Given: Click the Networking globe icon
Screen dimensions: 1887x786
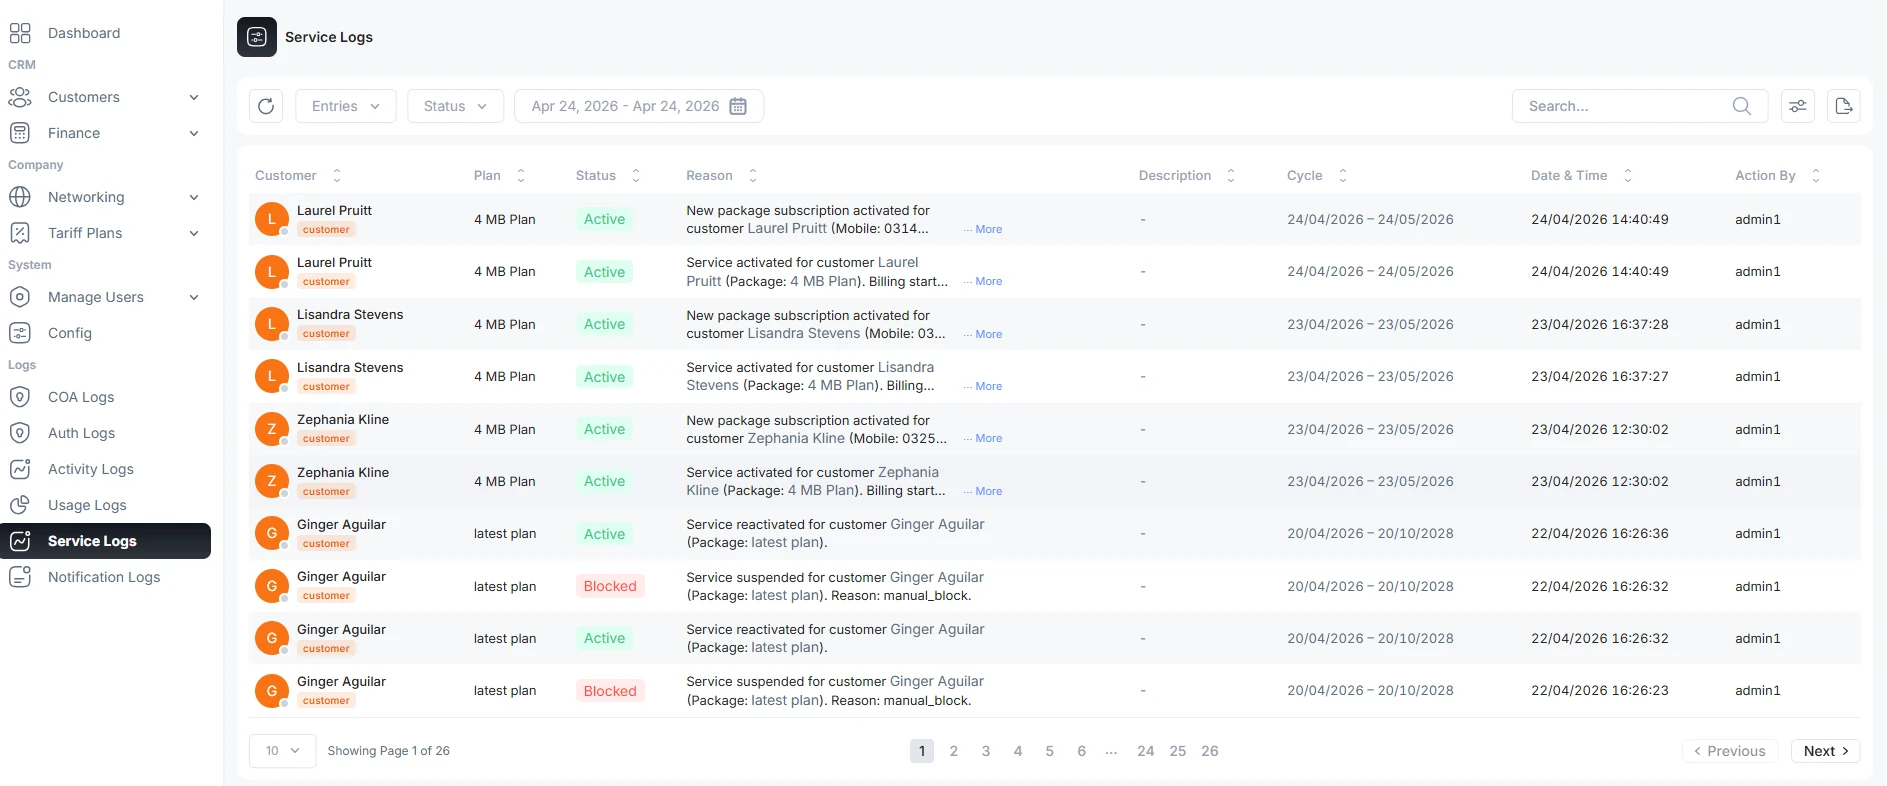Looking at the screenshot, I should tap(20, 197).
